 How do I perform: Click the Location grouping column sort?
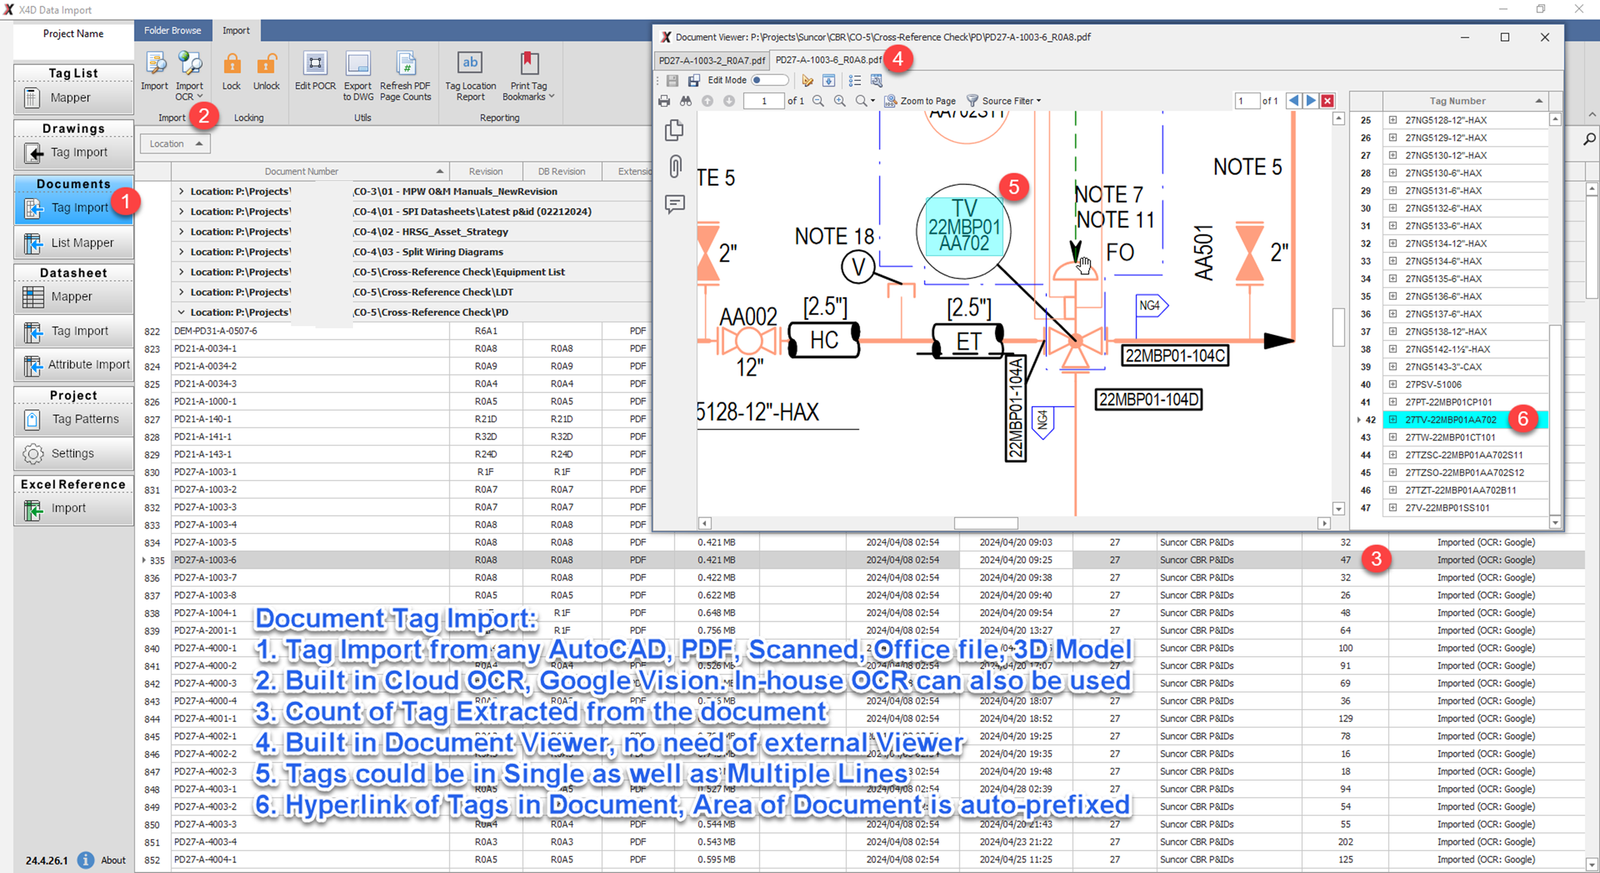[x=175, y=144]
